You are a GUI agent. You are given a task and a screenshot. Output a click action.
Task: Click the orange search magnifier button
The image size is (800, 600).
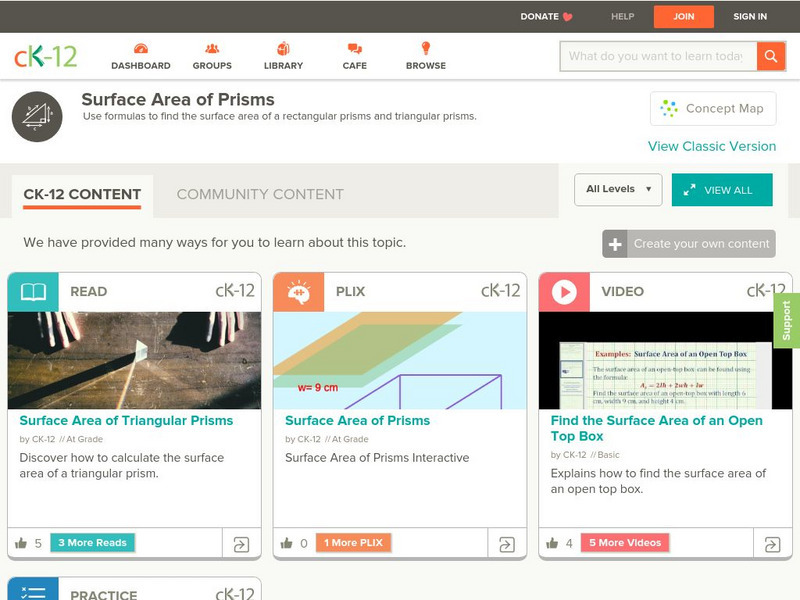coord(771,56)
